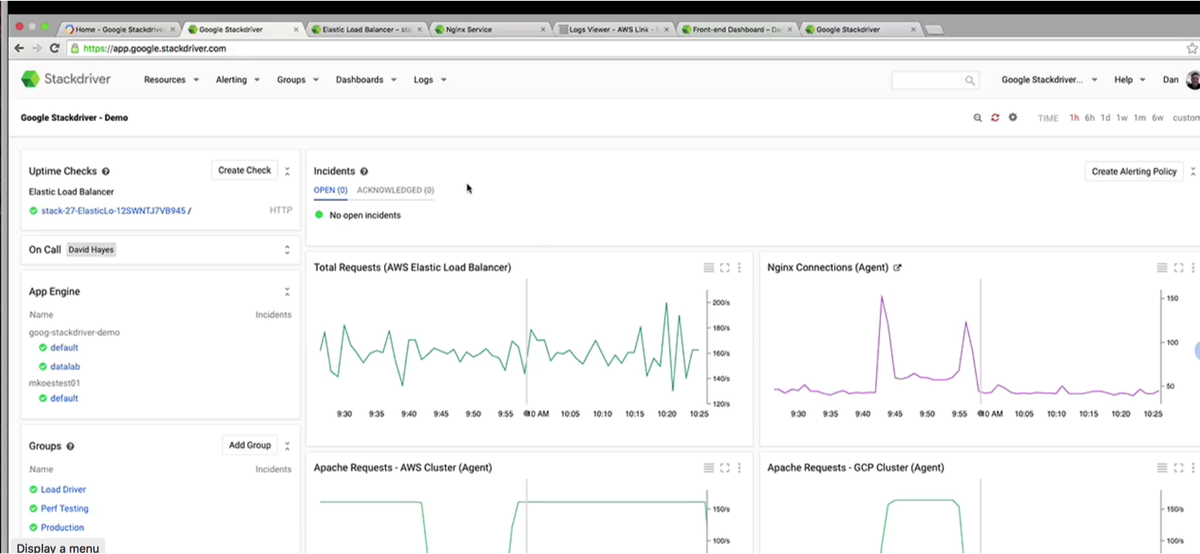Close the Home - Google Stackdriver browser tab
Image resolution: width=1200 pixels, height=554 pixels.
pyautogui.click(x=172, y=30)
